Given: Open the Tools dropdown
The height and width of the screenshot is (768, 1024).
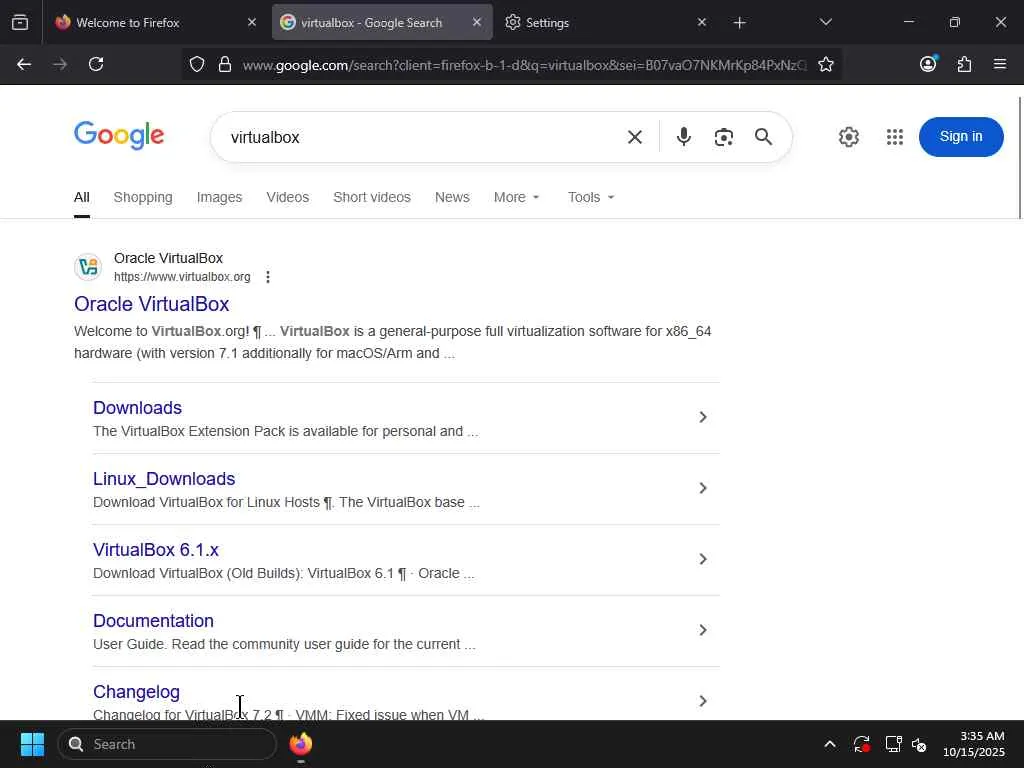Looking at the screenshot, I should click(x=591, y=197).
